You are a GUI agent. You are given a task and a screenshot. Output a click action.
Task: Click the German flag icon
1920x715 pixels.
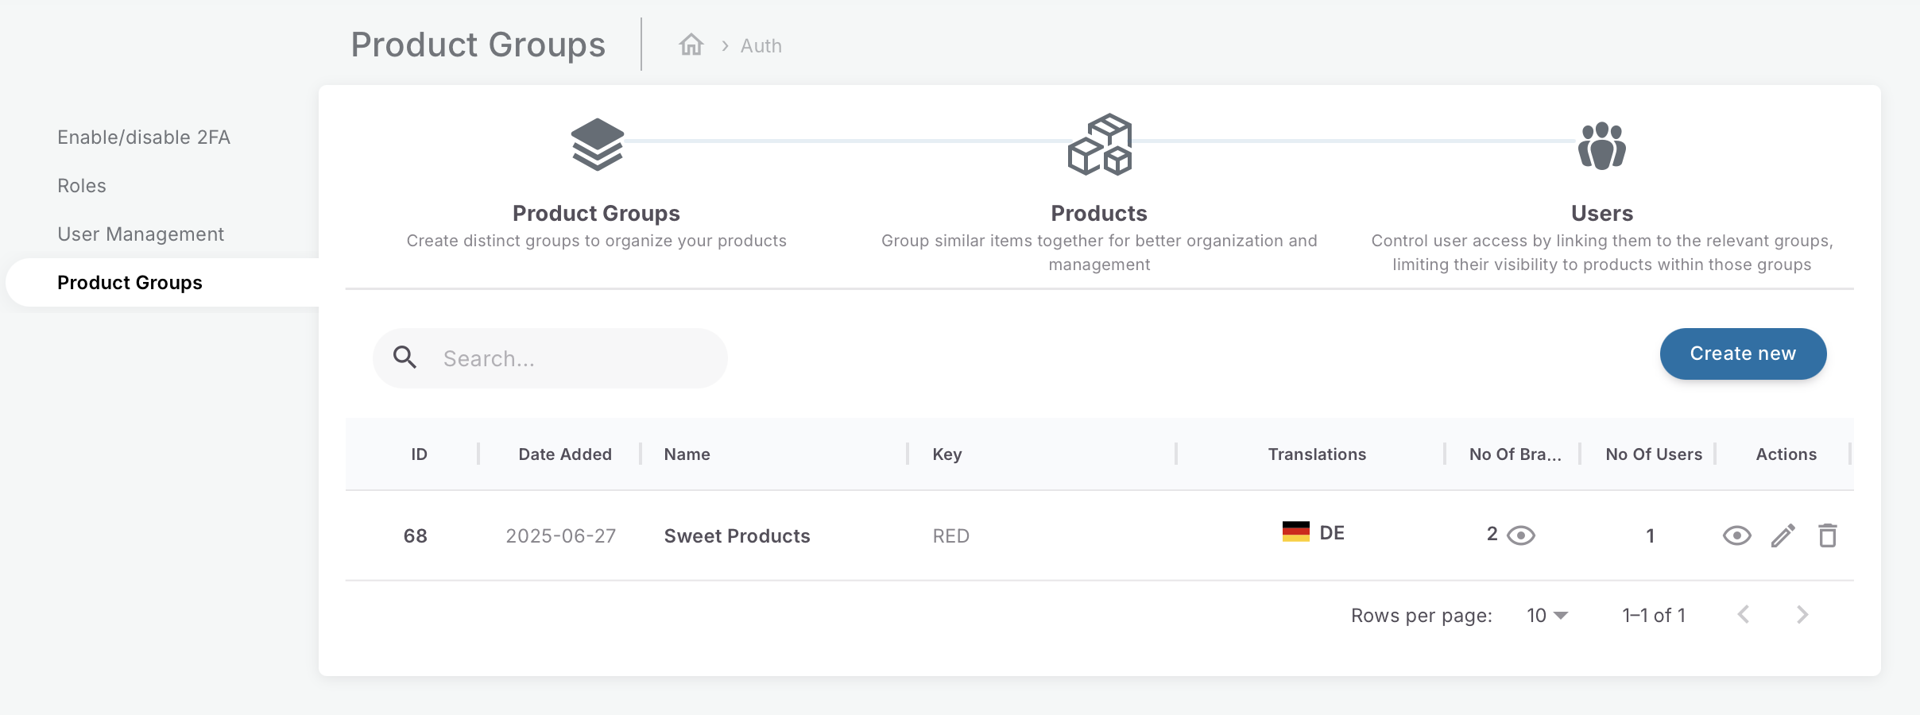[x=1296, y=532]
